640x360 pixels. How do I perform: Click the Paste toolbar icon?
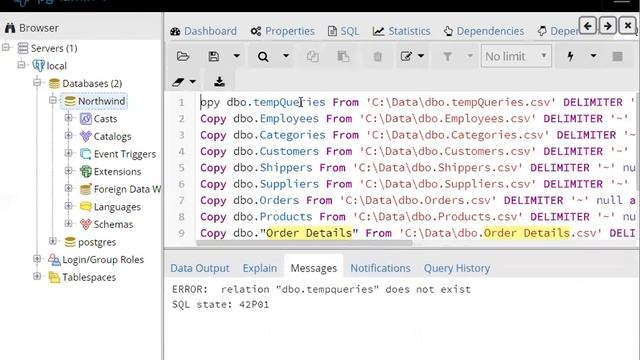343,56
